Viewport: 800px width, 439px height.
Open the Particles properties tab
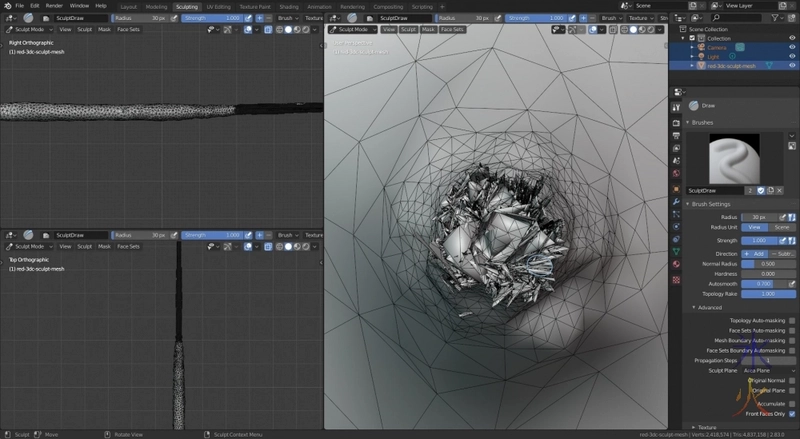coord(676,214)
